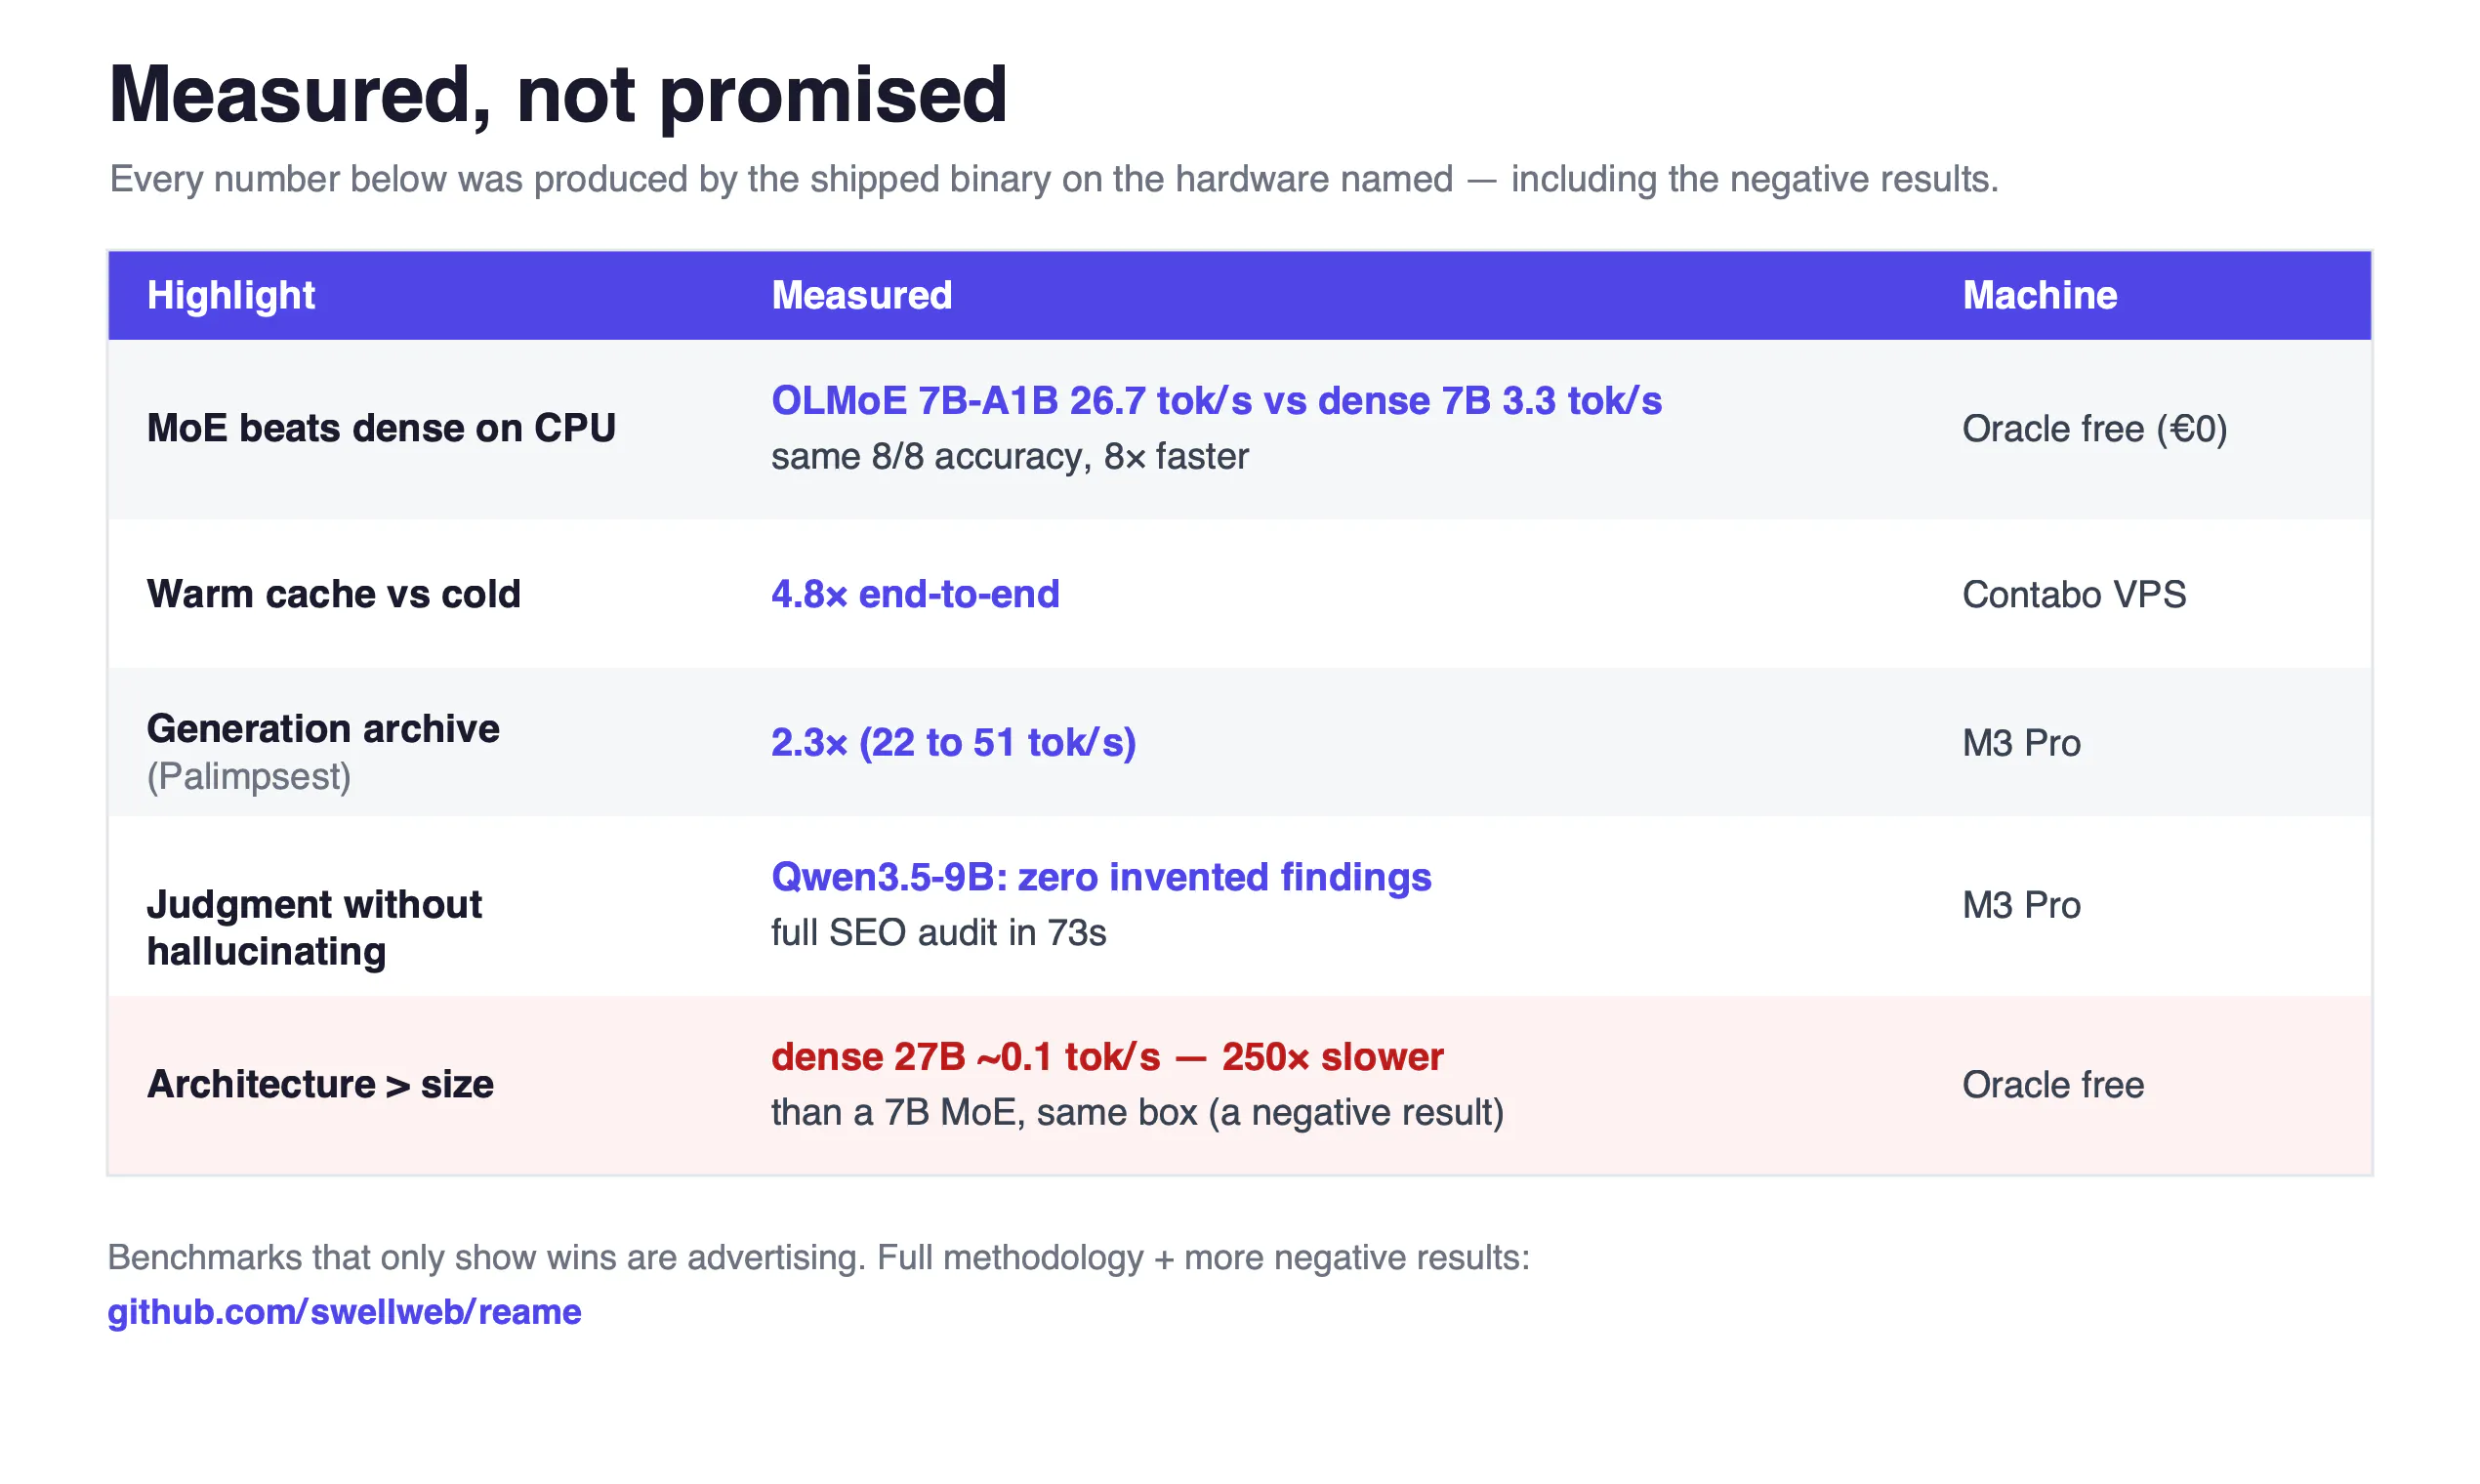Click the Machine column header
2480x1484 pixels.
pyautogui.click(x=2039, y=295)
